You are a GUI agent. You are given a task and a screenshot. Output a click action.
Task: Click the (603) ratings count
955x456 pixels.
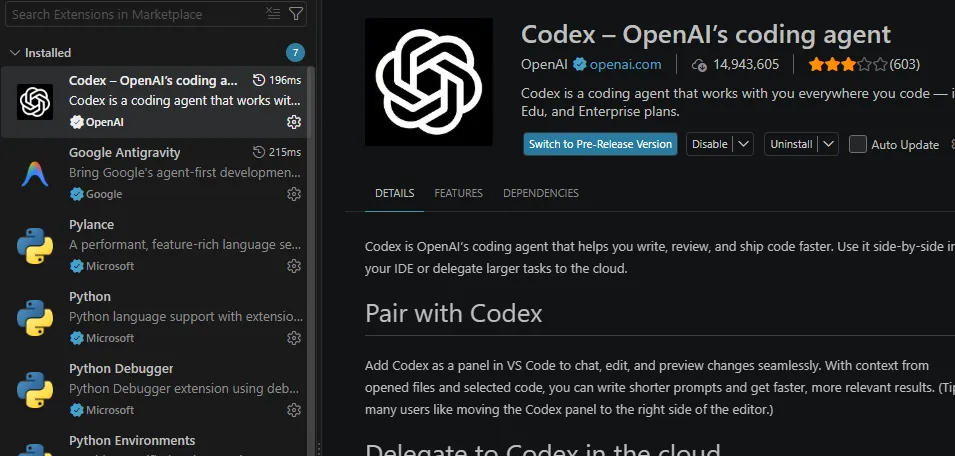pyautogui.click(x=904, y=64)
